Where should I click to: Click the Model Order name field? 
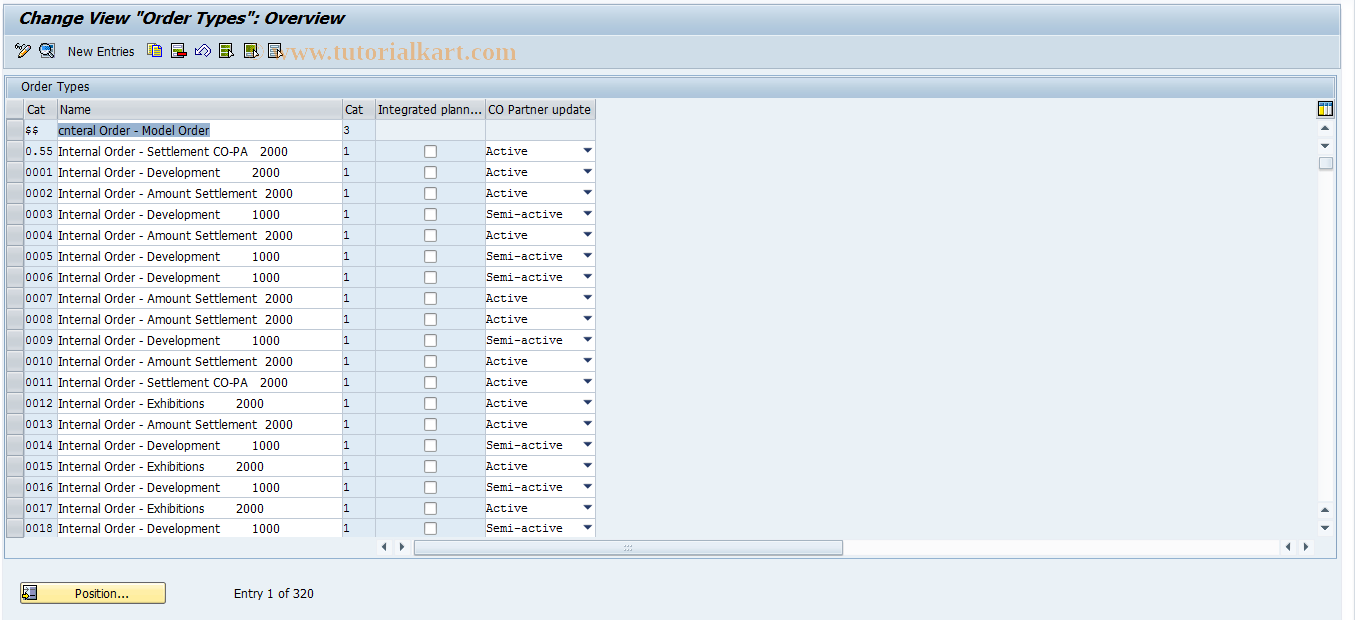(199, 130)
